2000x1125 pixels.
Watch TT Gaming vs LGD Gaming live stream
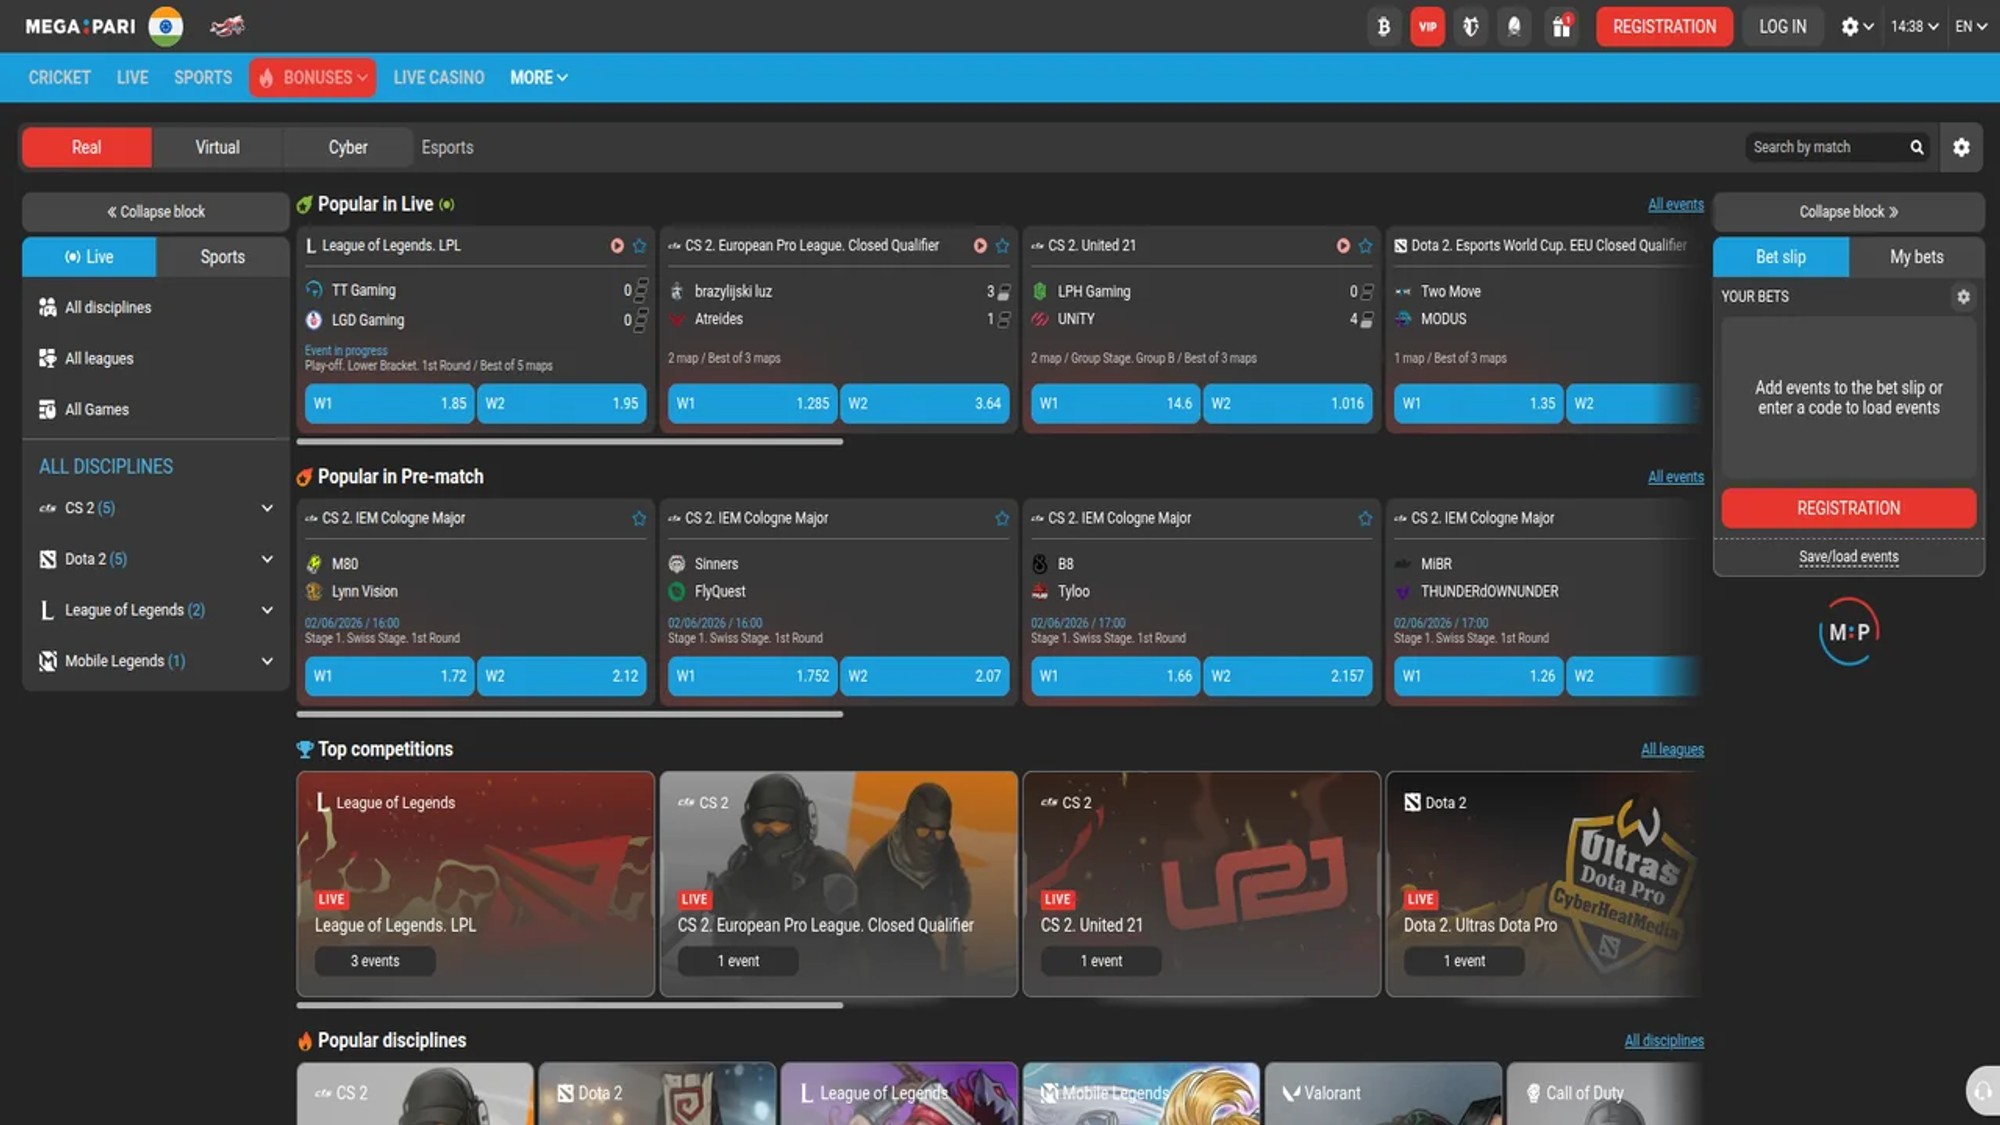coord(617,246)
